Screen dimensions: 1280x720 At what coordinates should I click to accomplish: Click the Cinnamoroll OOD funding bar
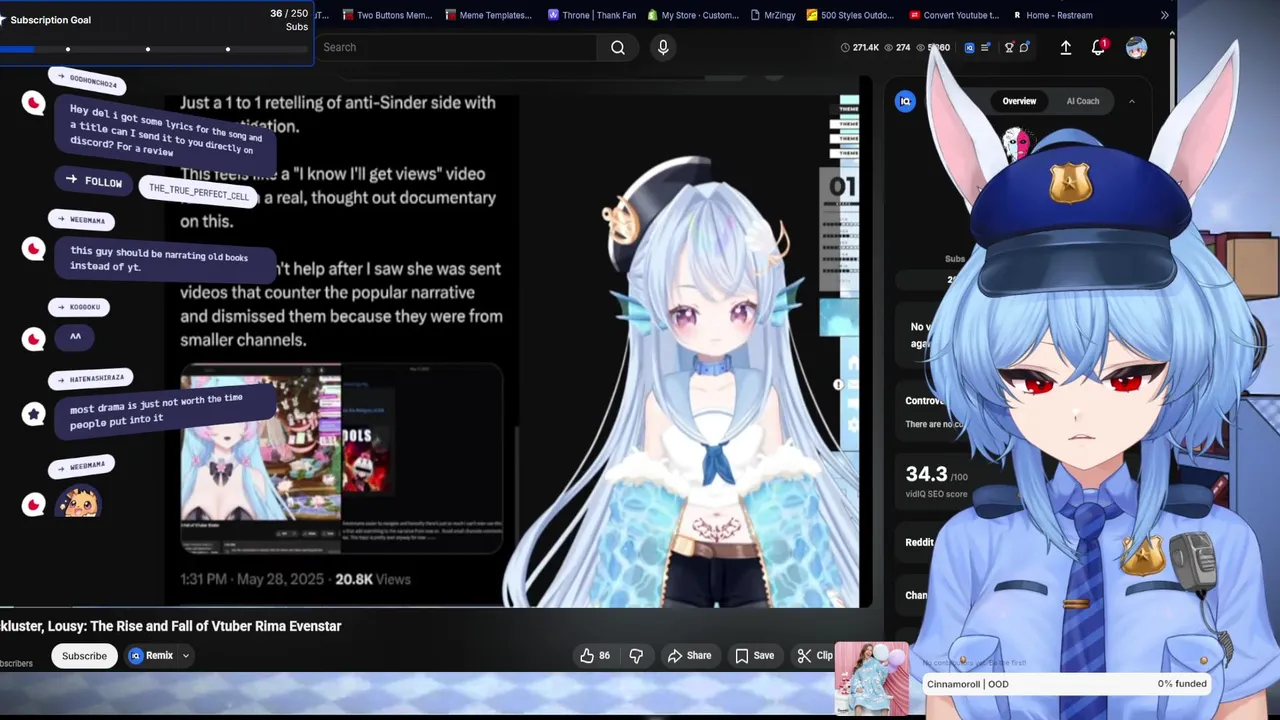click(x=1067, y=684)
